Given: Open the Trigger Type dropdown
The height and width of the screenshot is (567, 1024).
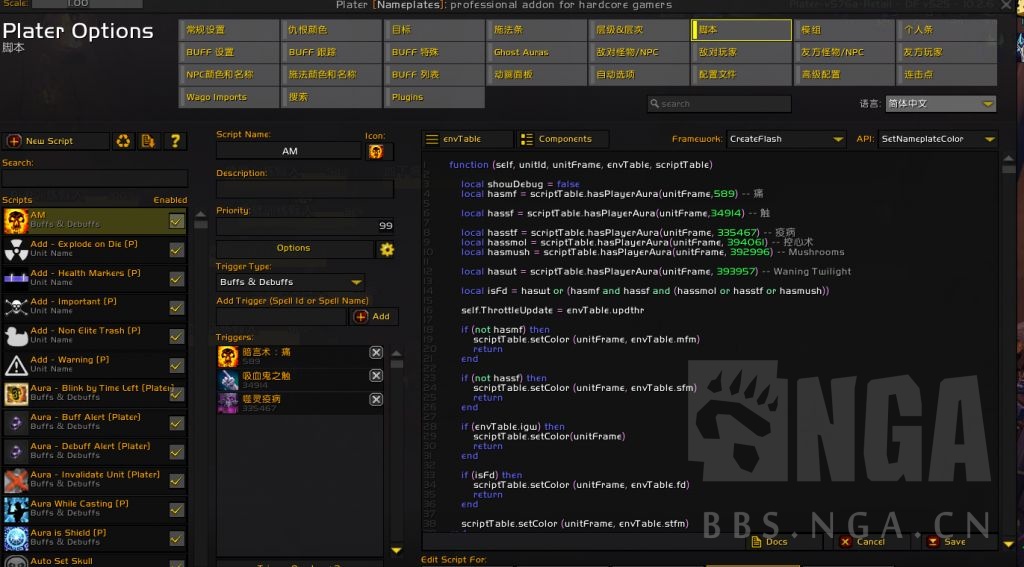Looking at the screenshot, I should [x=290, y=283].
